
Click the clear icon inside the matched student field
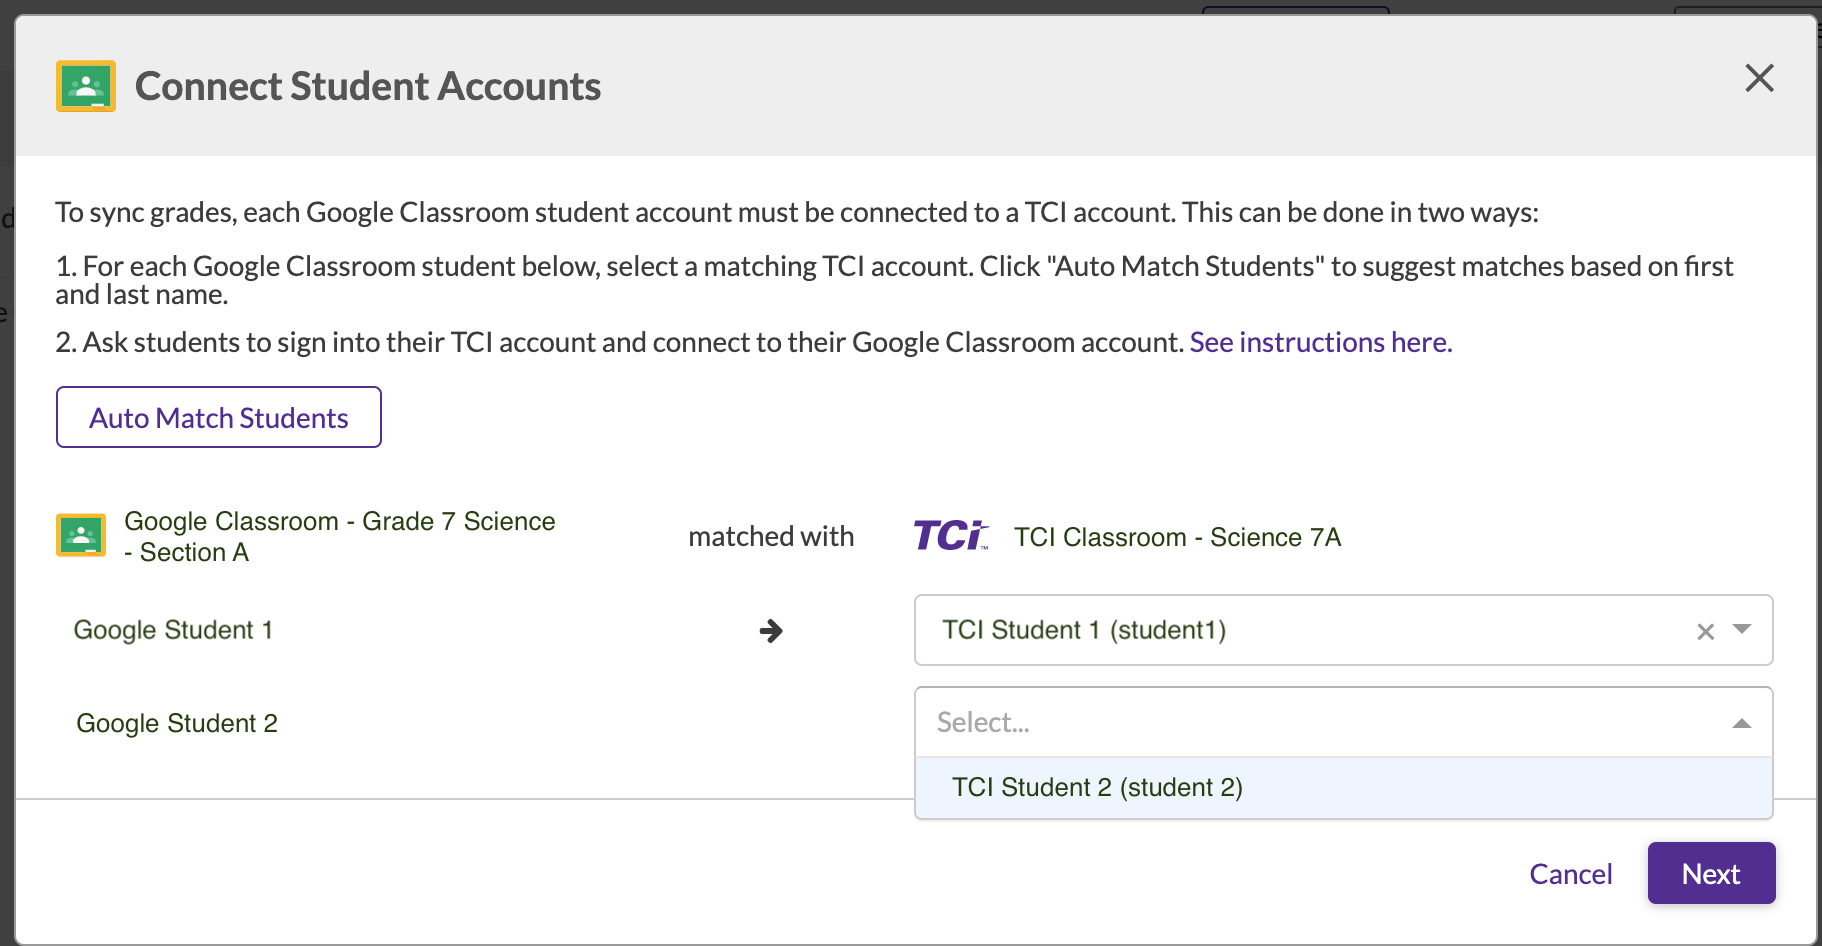pos(1702,630)
